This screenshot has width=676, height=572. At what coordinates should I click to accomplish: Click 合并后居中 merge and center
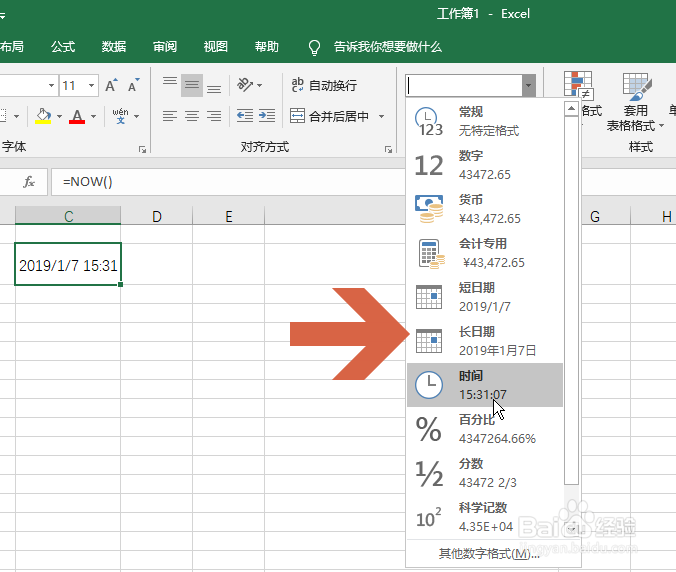tap(329, 116)
